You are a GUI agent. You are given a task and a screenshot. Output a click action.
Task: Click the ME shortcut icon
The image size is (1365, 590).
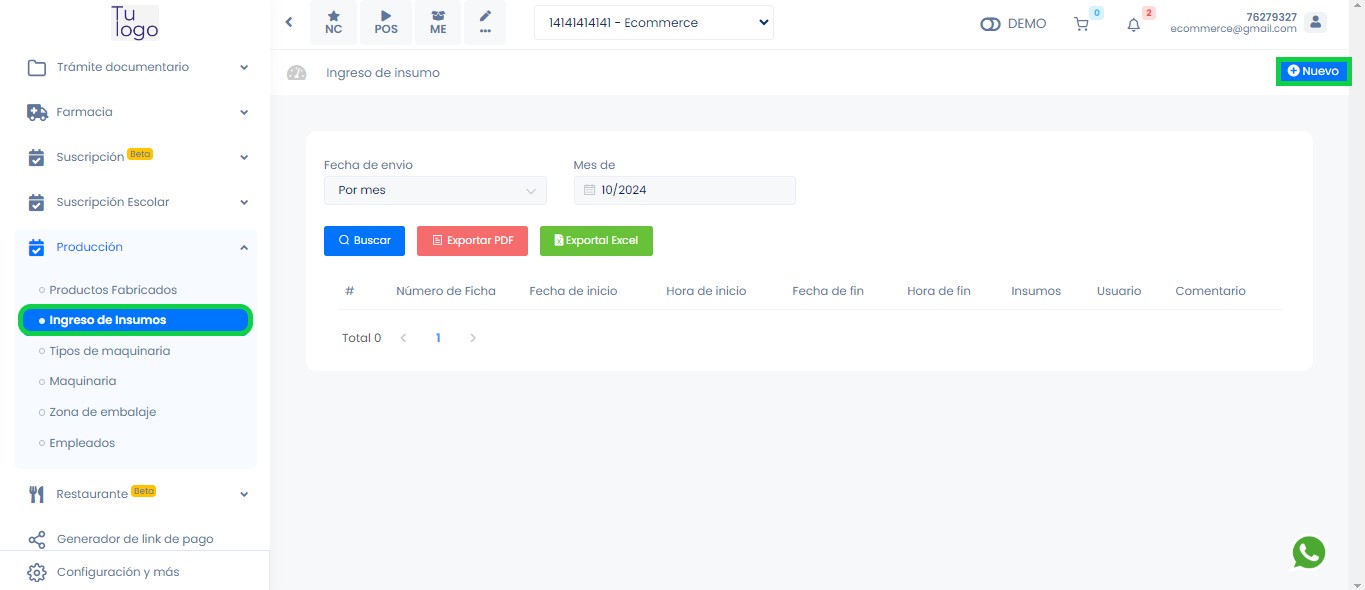tap(438, 23)
